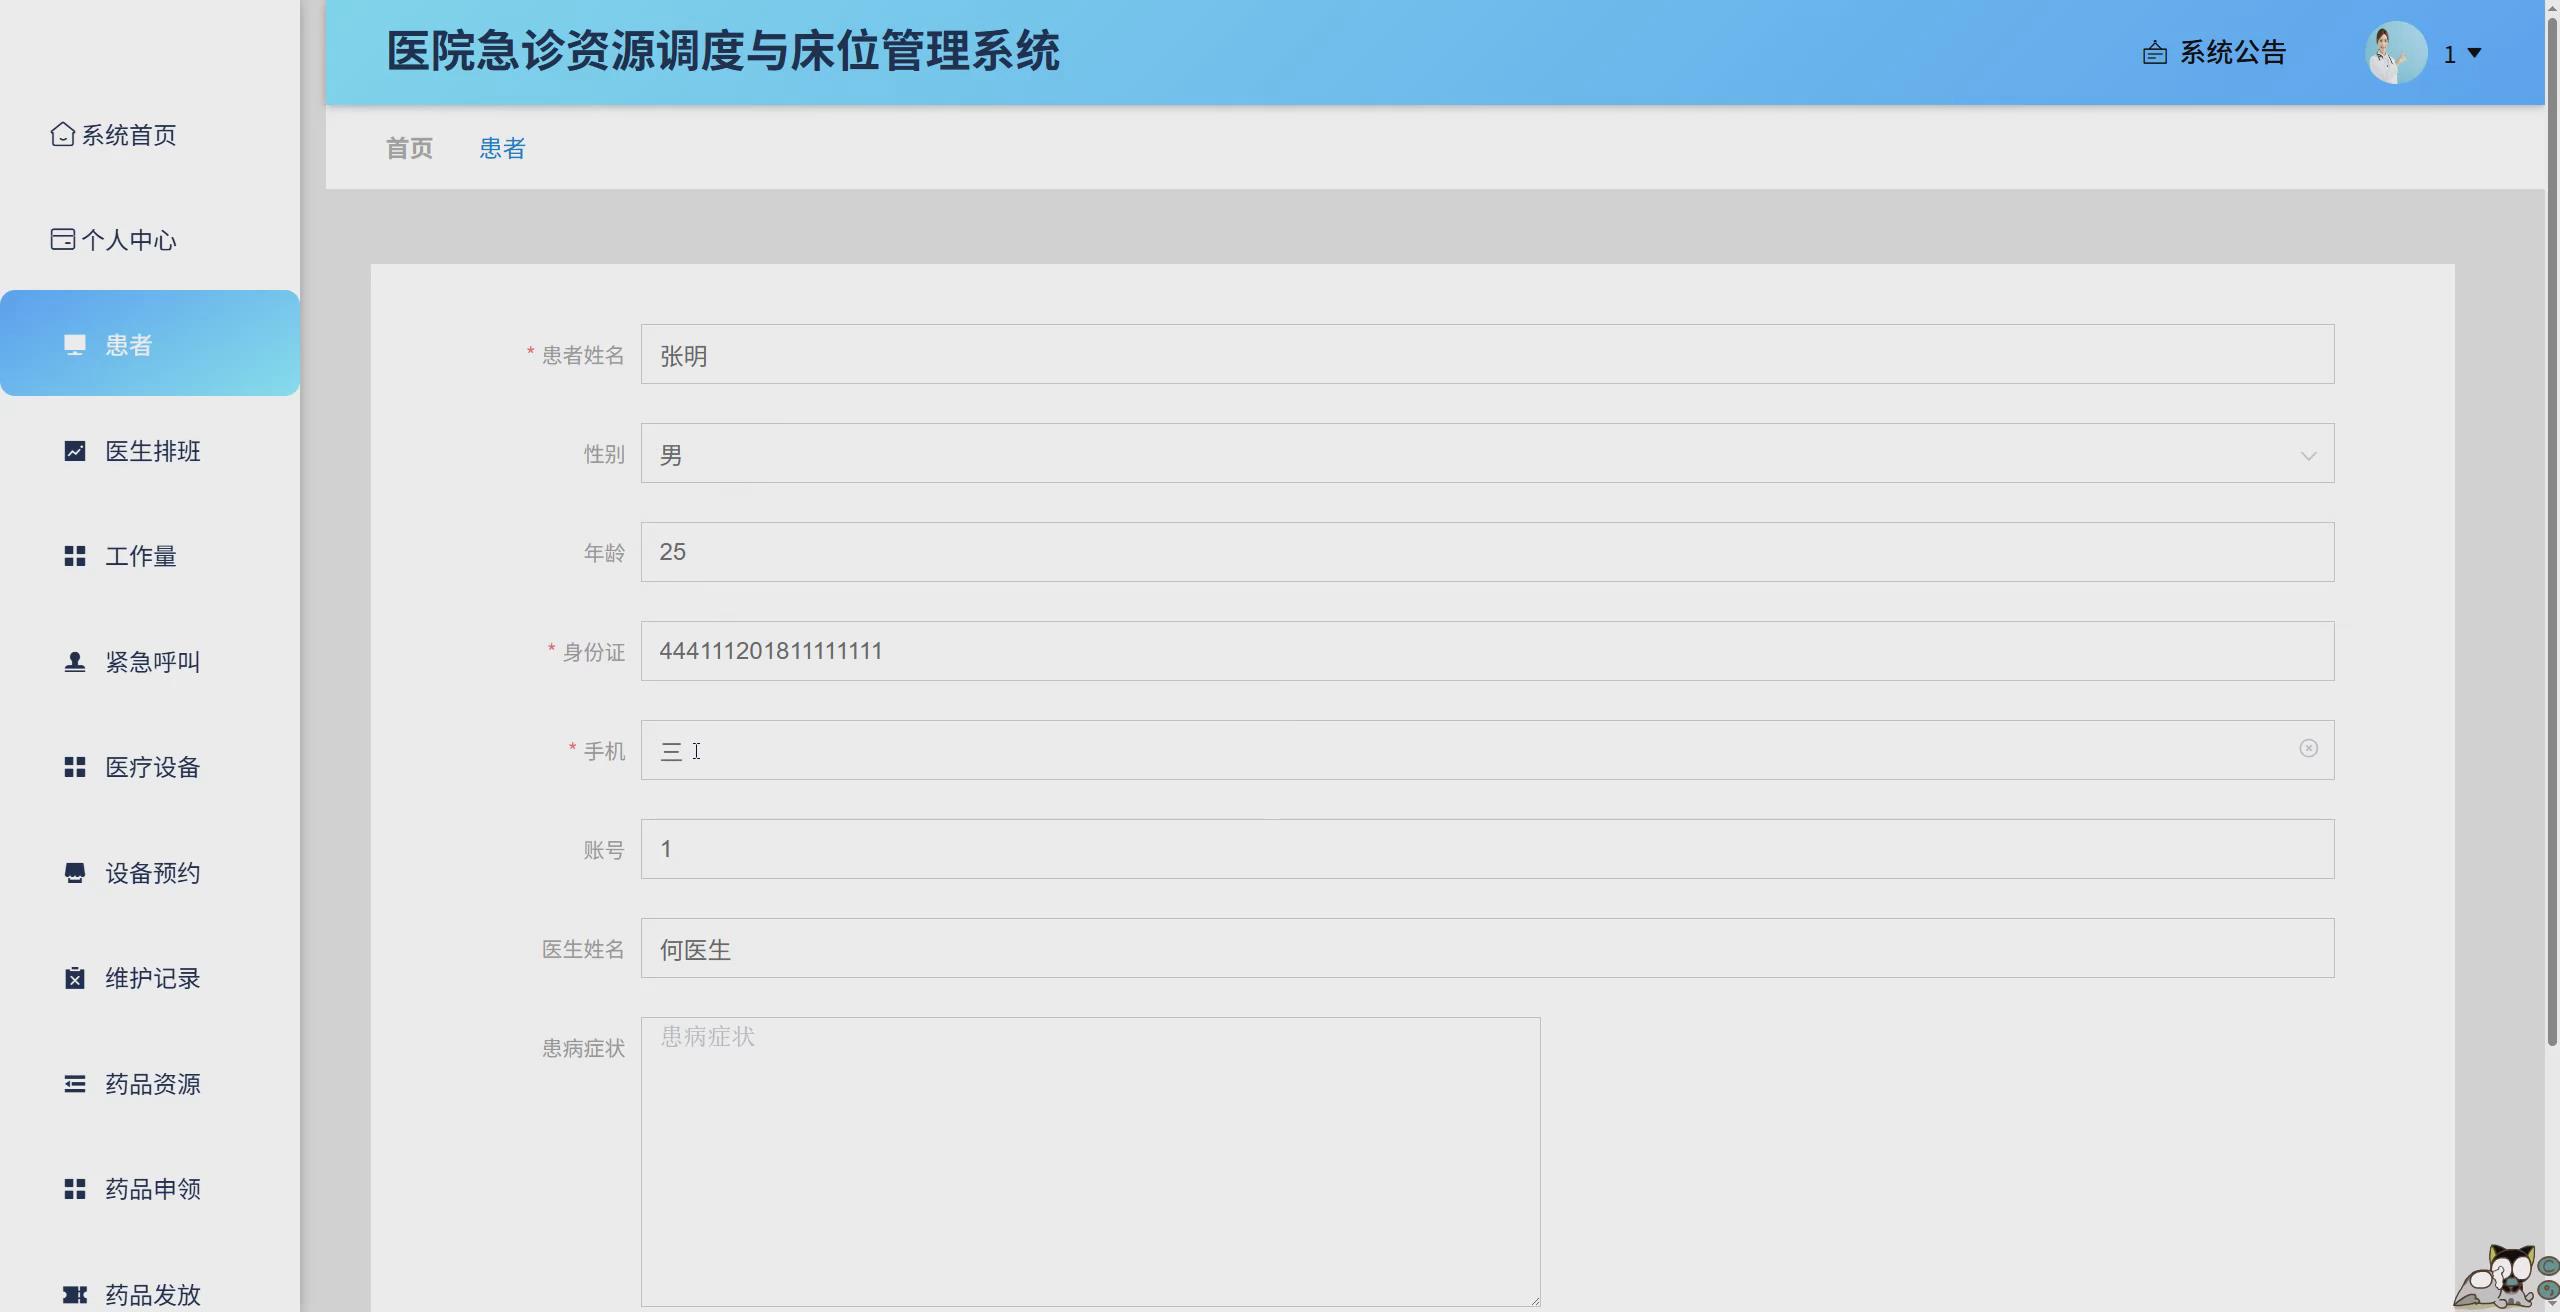2560x1312 pixels.
Task: Select the 患者 sidebar menu
Action: coord(150,343)
